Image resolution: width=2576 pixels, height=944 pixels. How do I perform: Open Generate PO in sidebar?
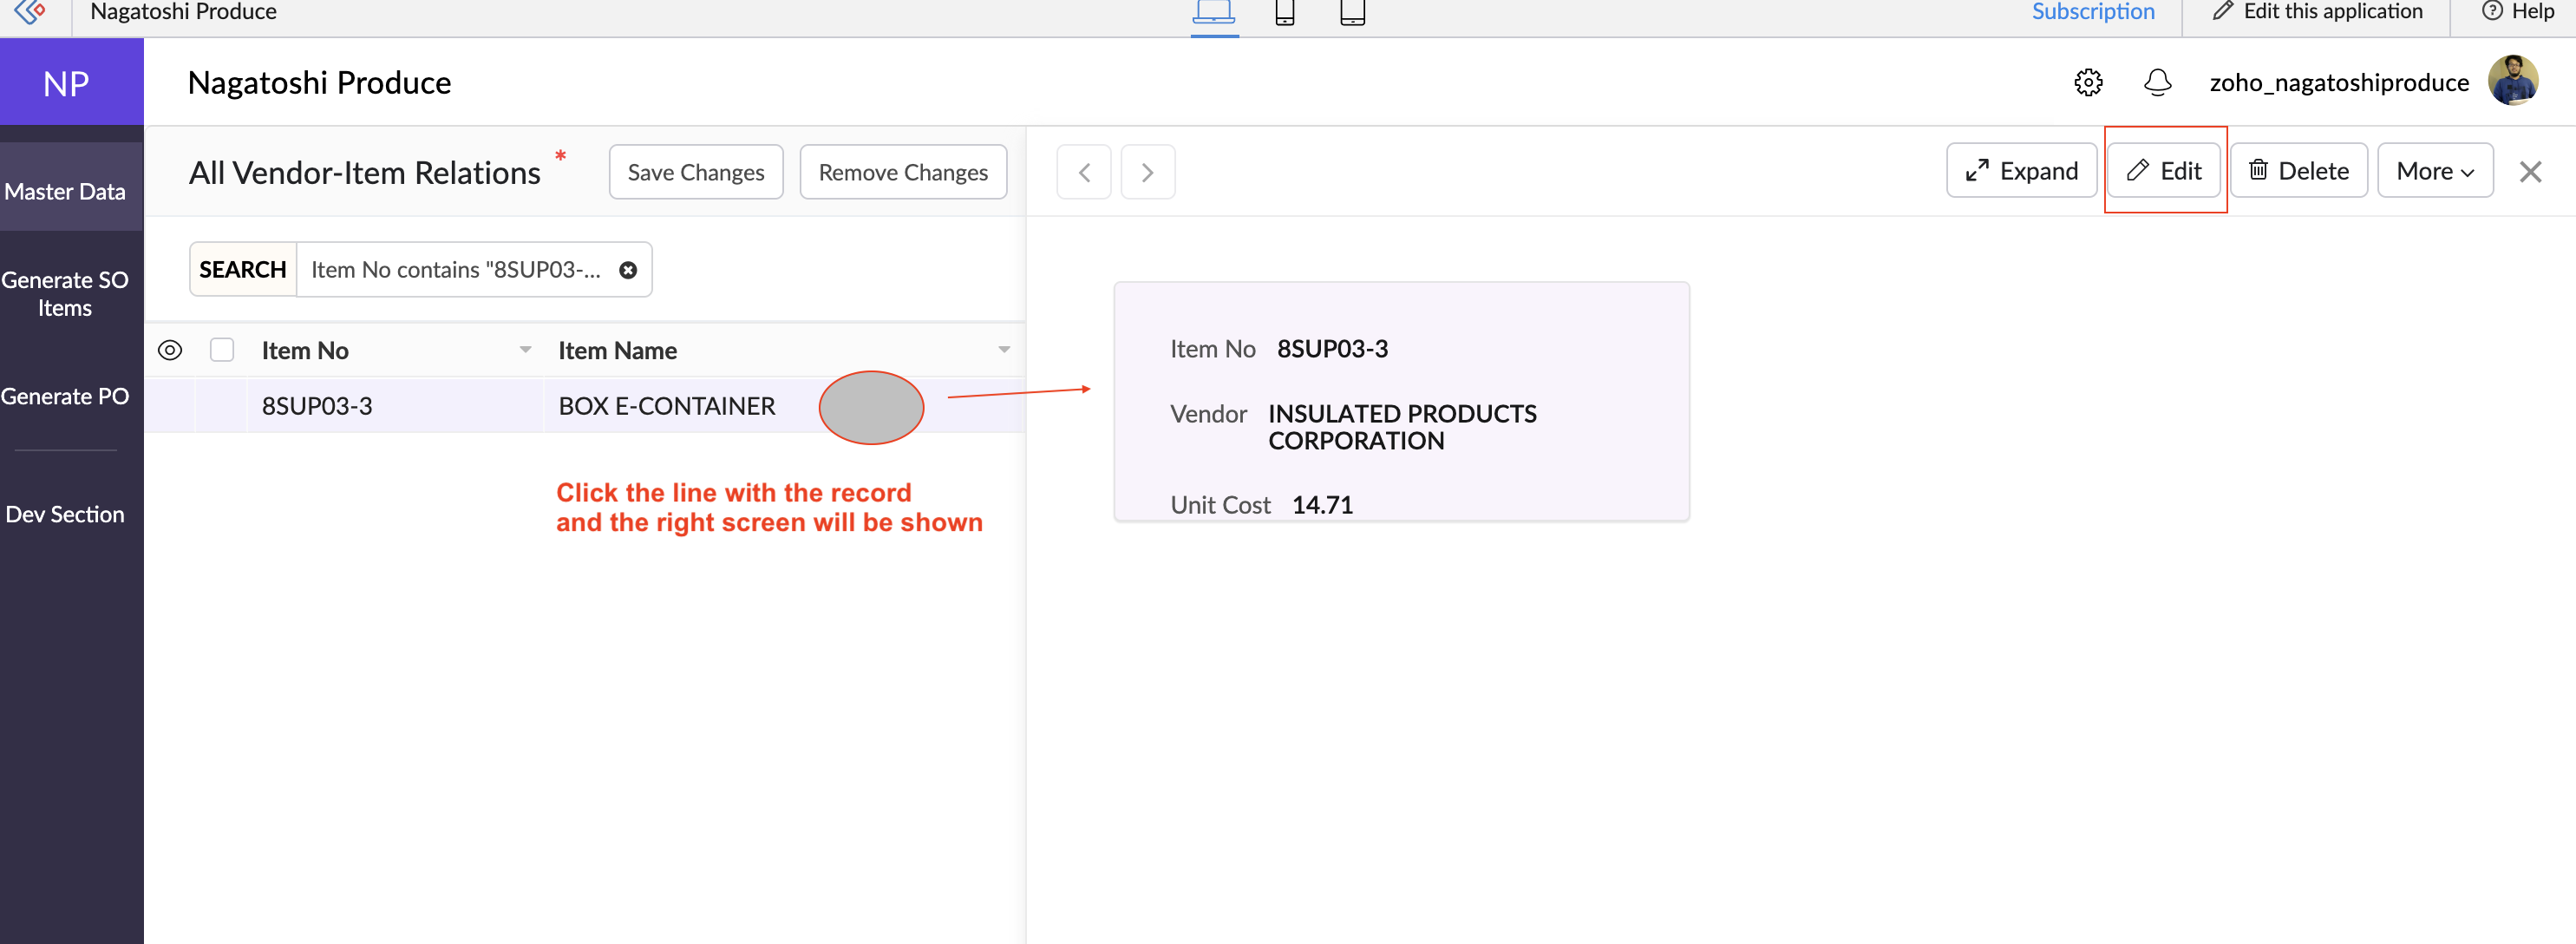[65, 396]
